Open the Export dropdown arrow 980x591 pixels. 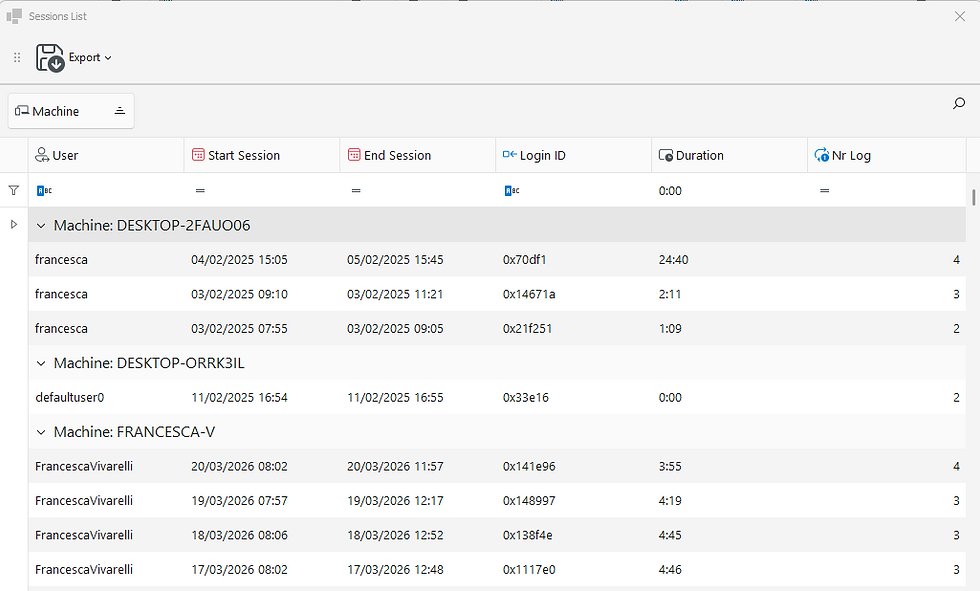tap(108, 58)
